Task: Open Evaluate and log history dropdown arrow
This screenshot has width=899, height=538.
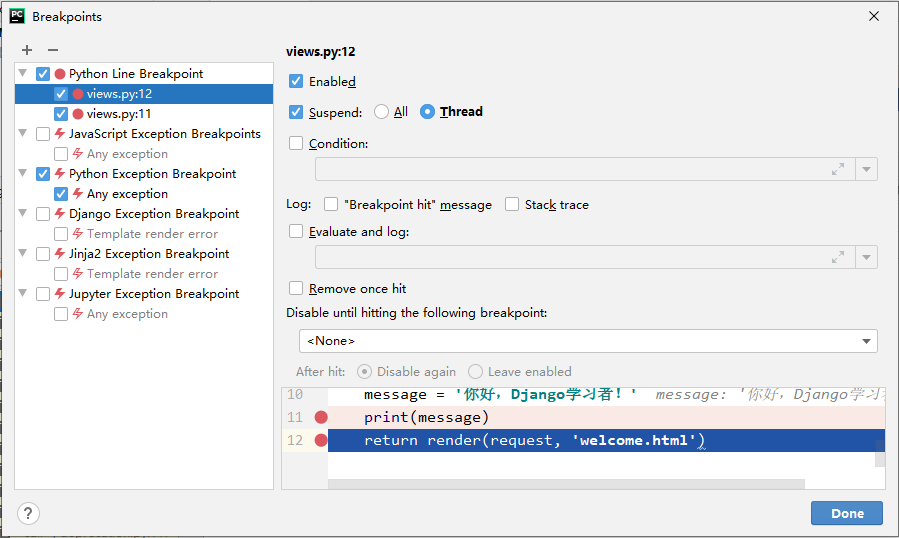Action: (866, 257)
